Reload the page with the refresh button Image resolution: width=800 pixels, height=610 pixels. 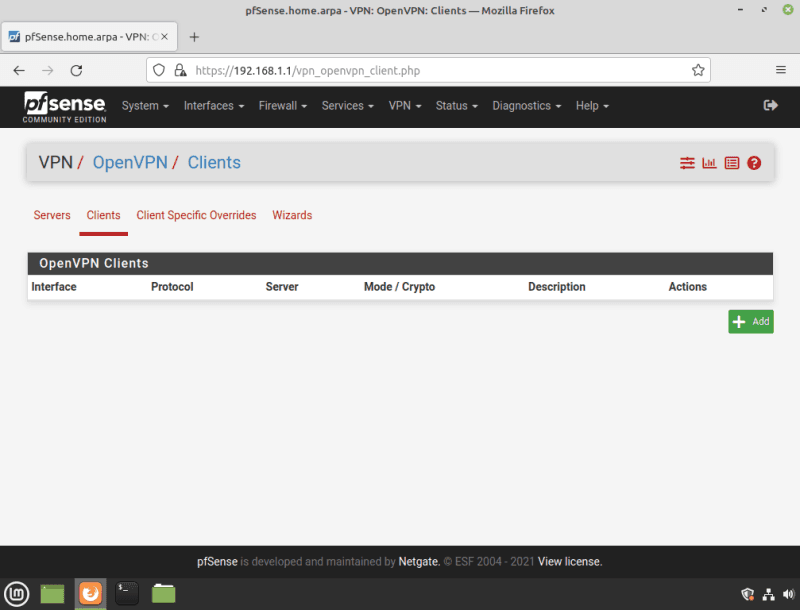tap(76, 70)
